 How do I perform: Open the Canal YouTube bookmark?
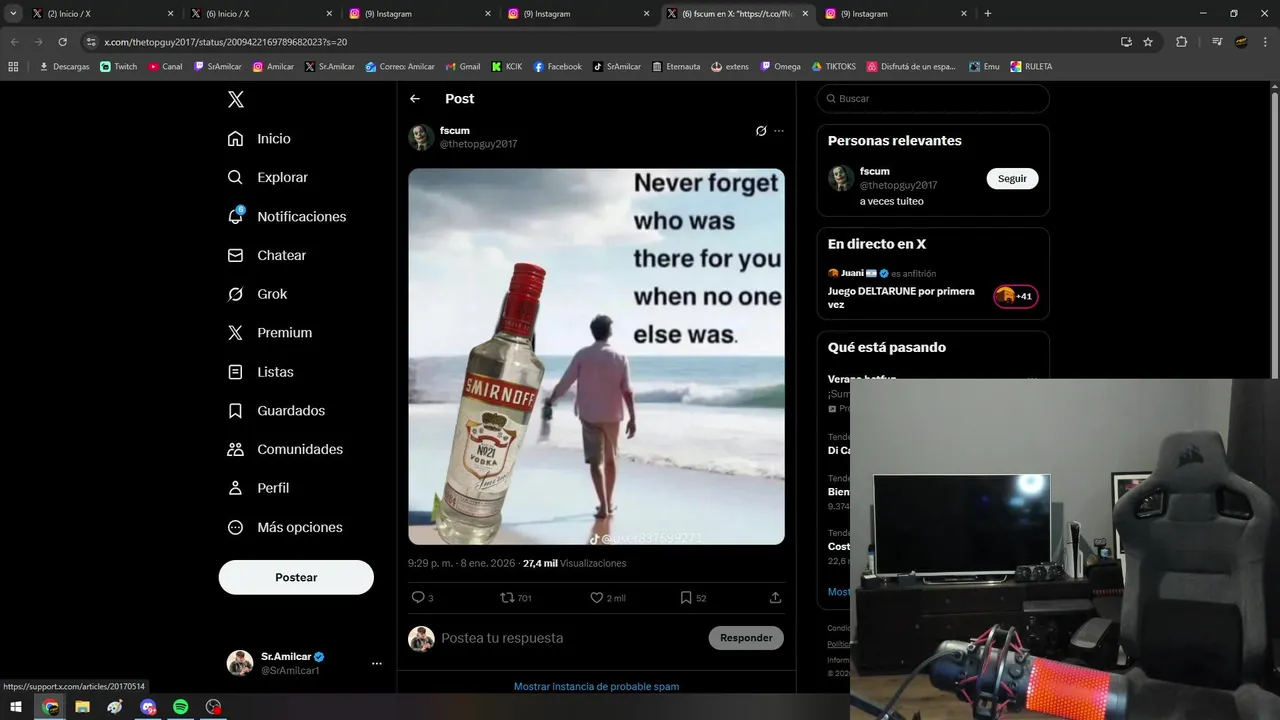click(x=165, y=66)
